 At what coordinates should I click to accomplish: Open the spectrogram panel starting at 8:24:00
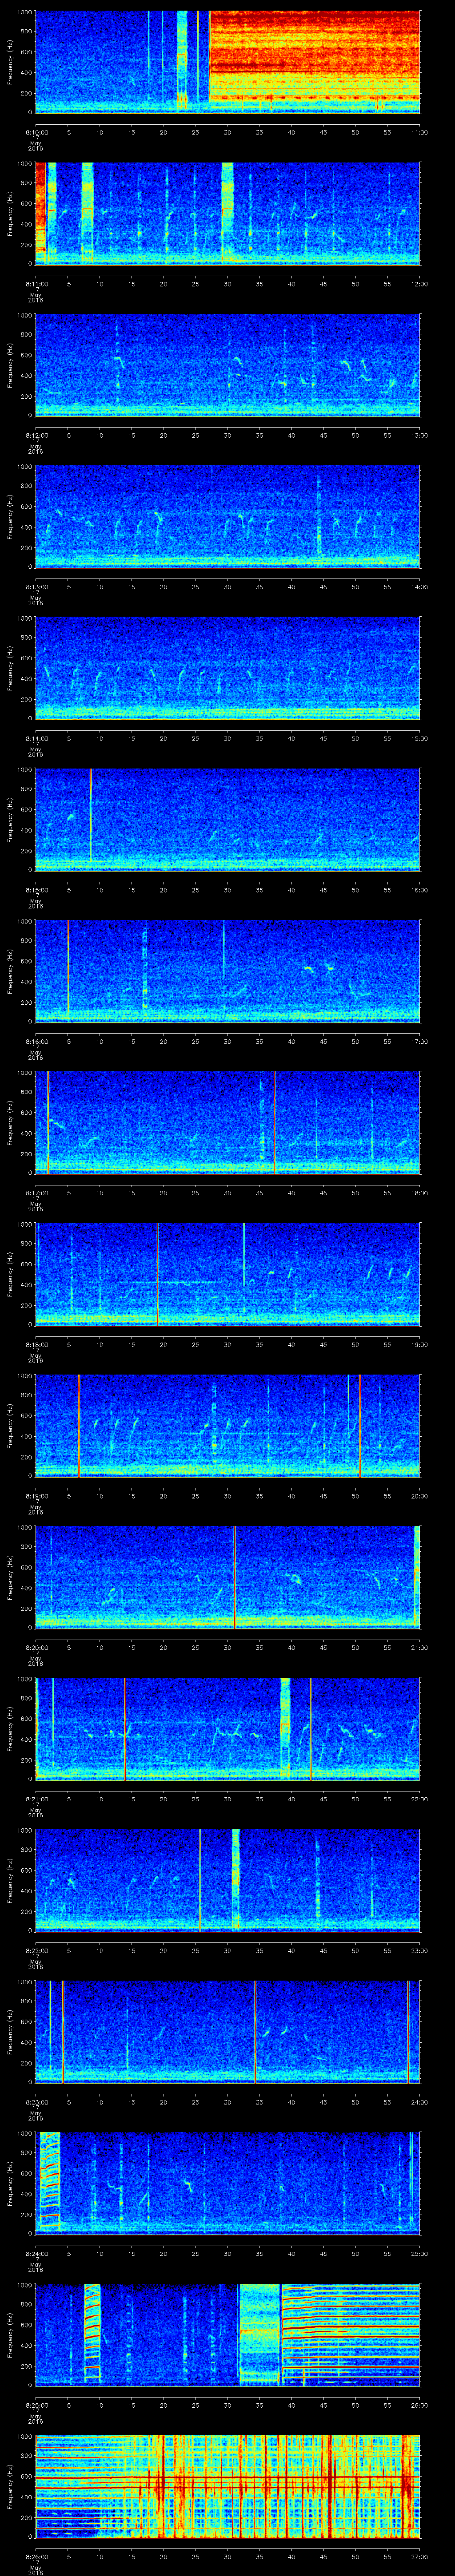[228, 2183]
